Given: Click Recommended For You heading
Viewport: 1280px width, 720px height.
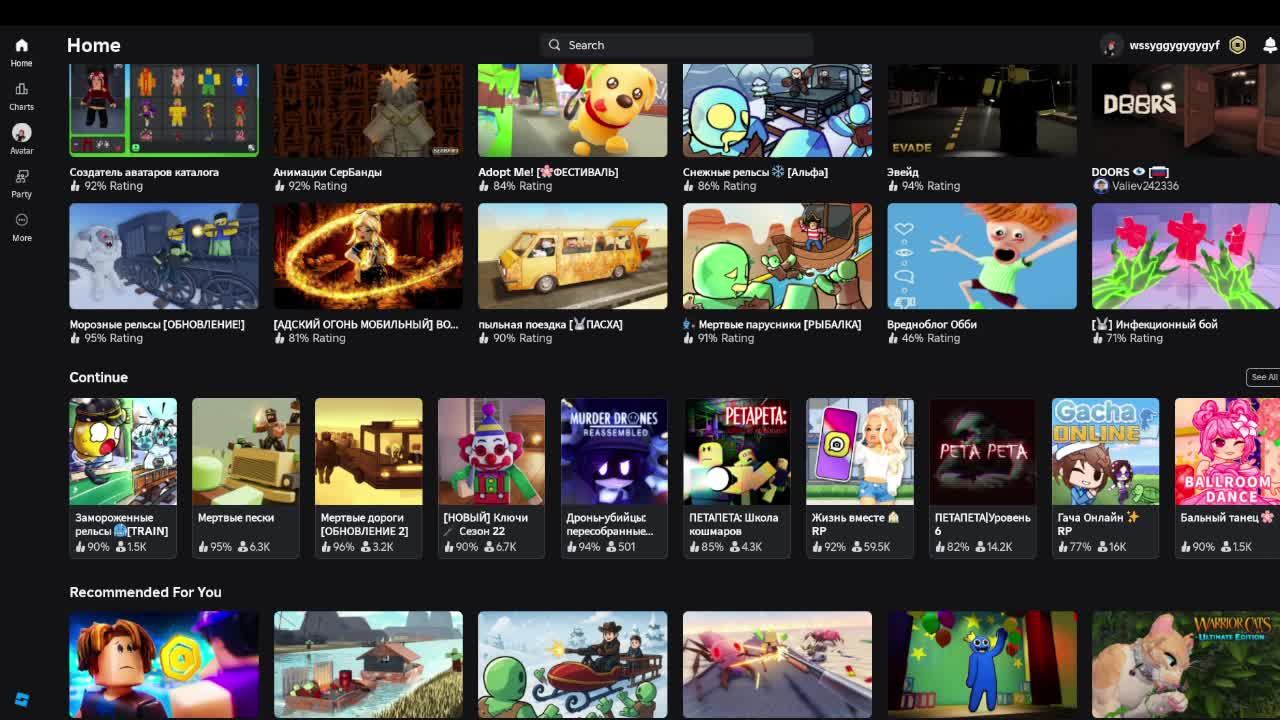Looking at the screenshot, I should [145, 592].
